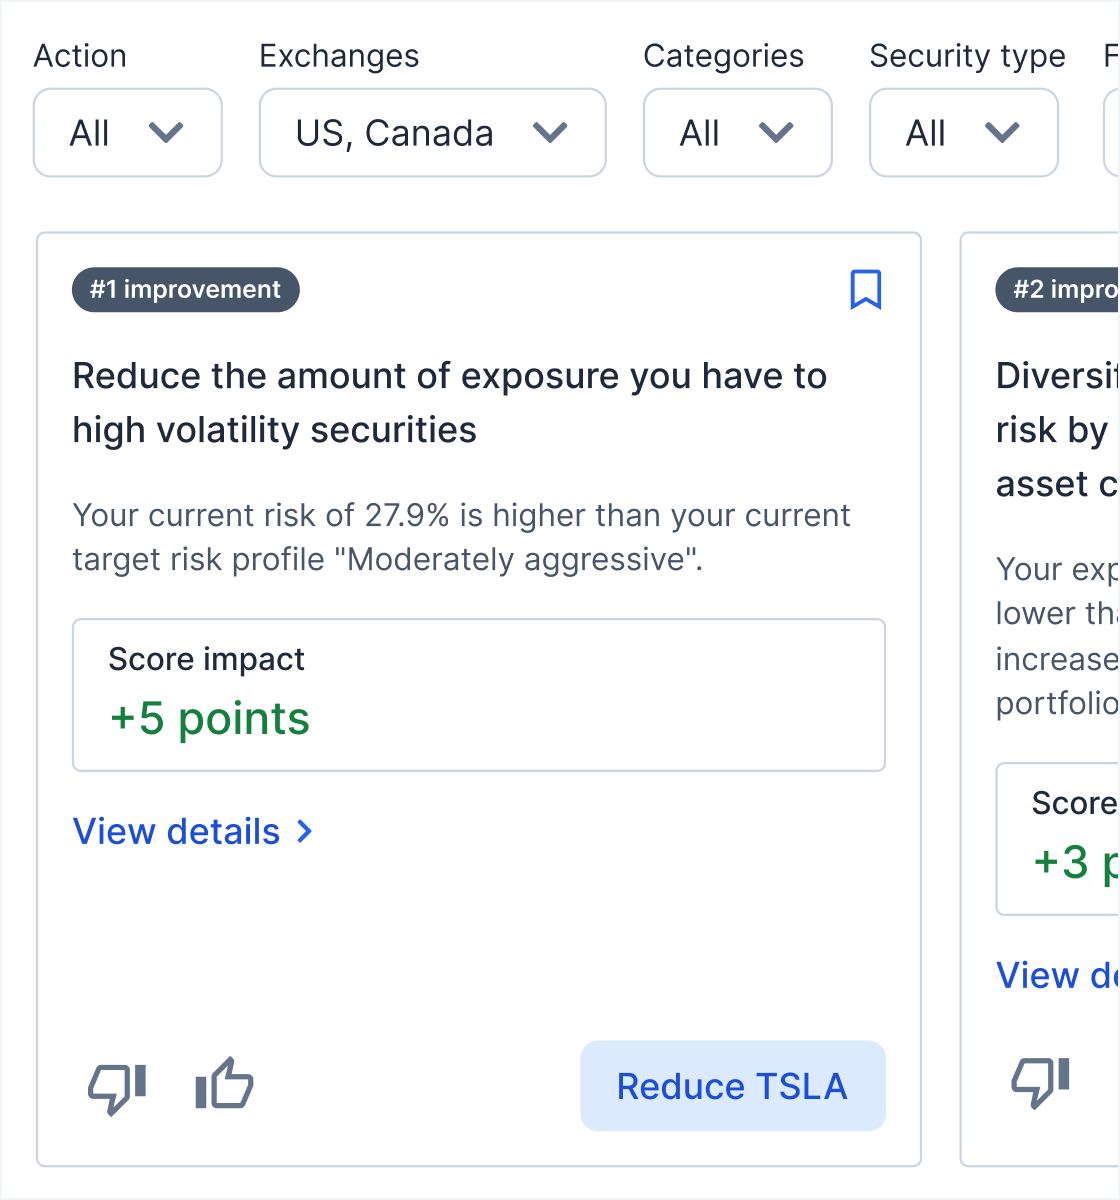Bookmark the #1 improvement card
The image size is (1120, 1200).
coord(865,290)
